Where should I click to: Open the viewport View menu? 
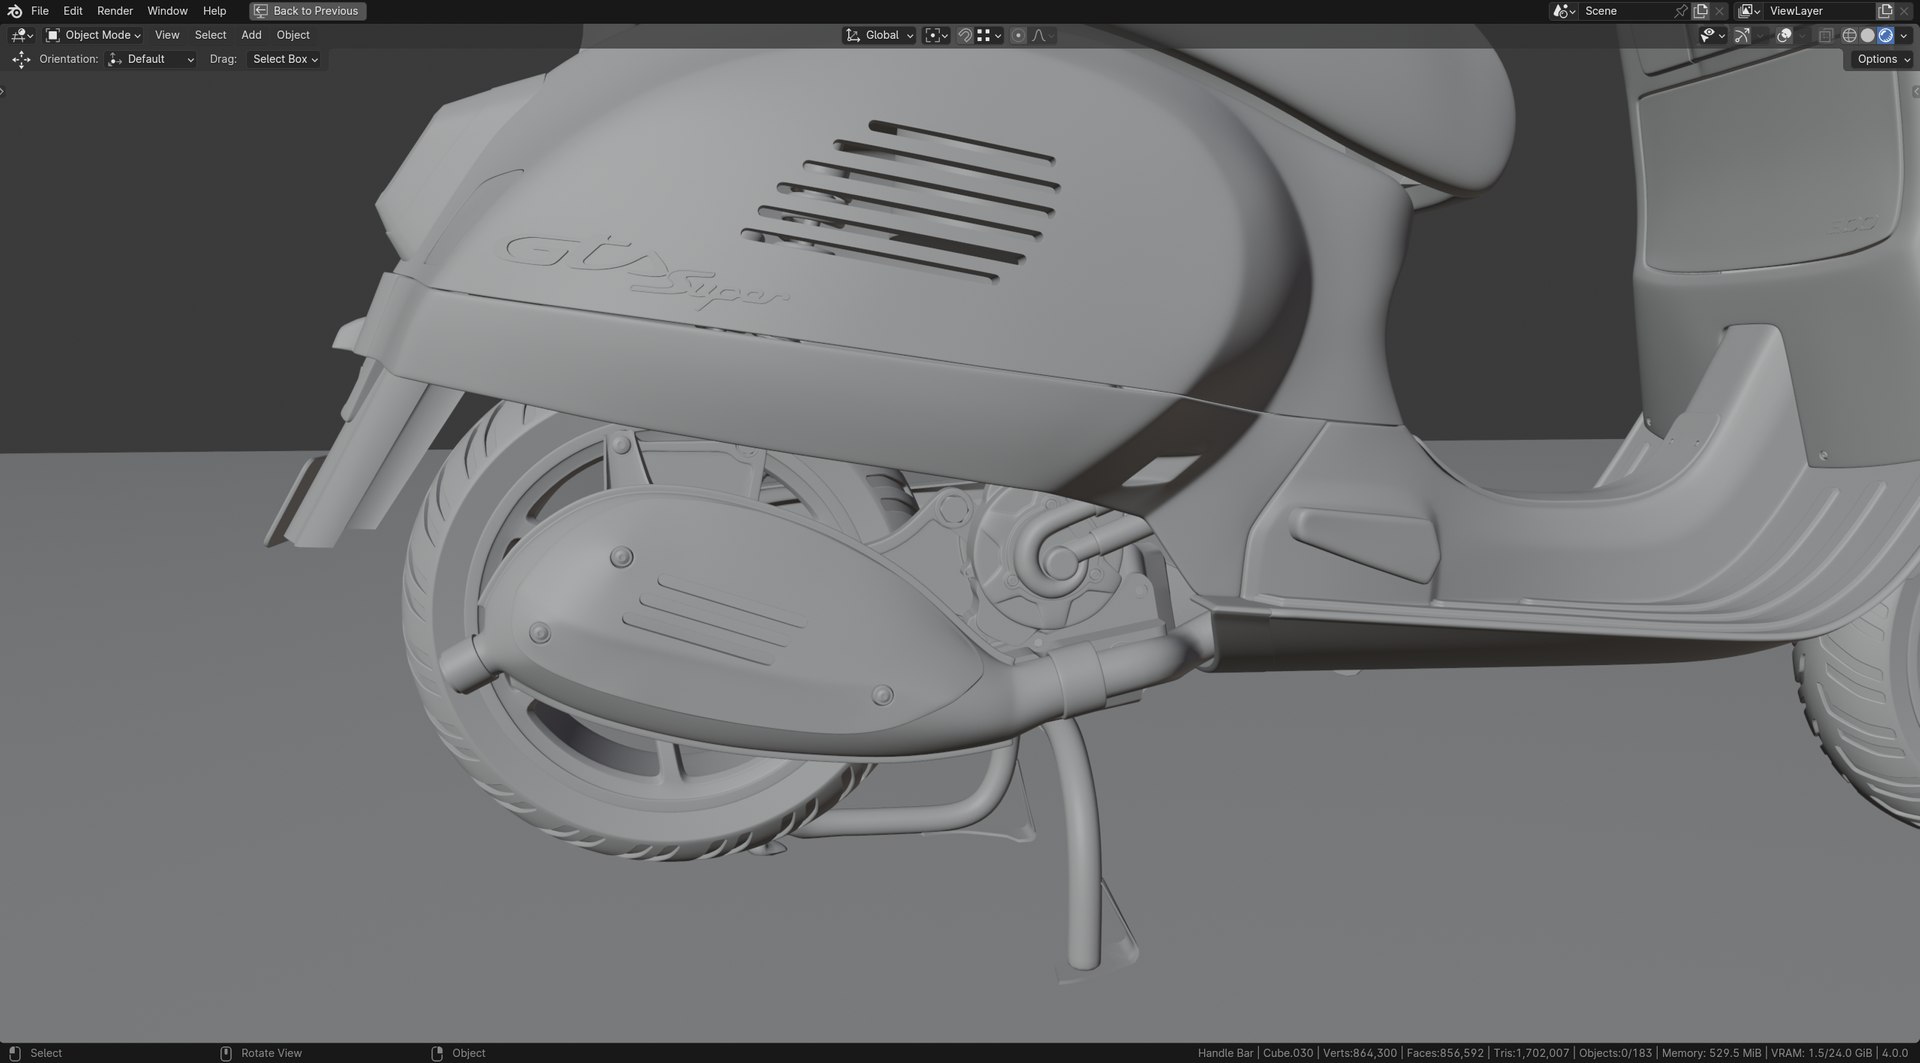[167, 35]
